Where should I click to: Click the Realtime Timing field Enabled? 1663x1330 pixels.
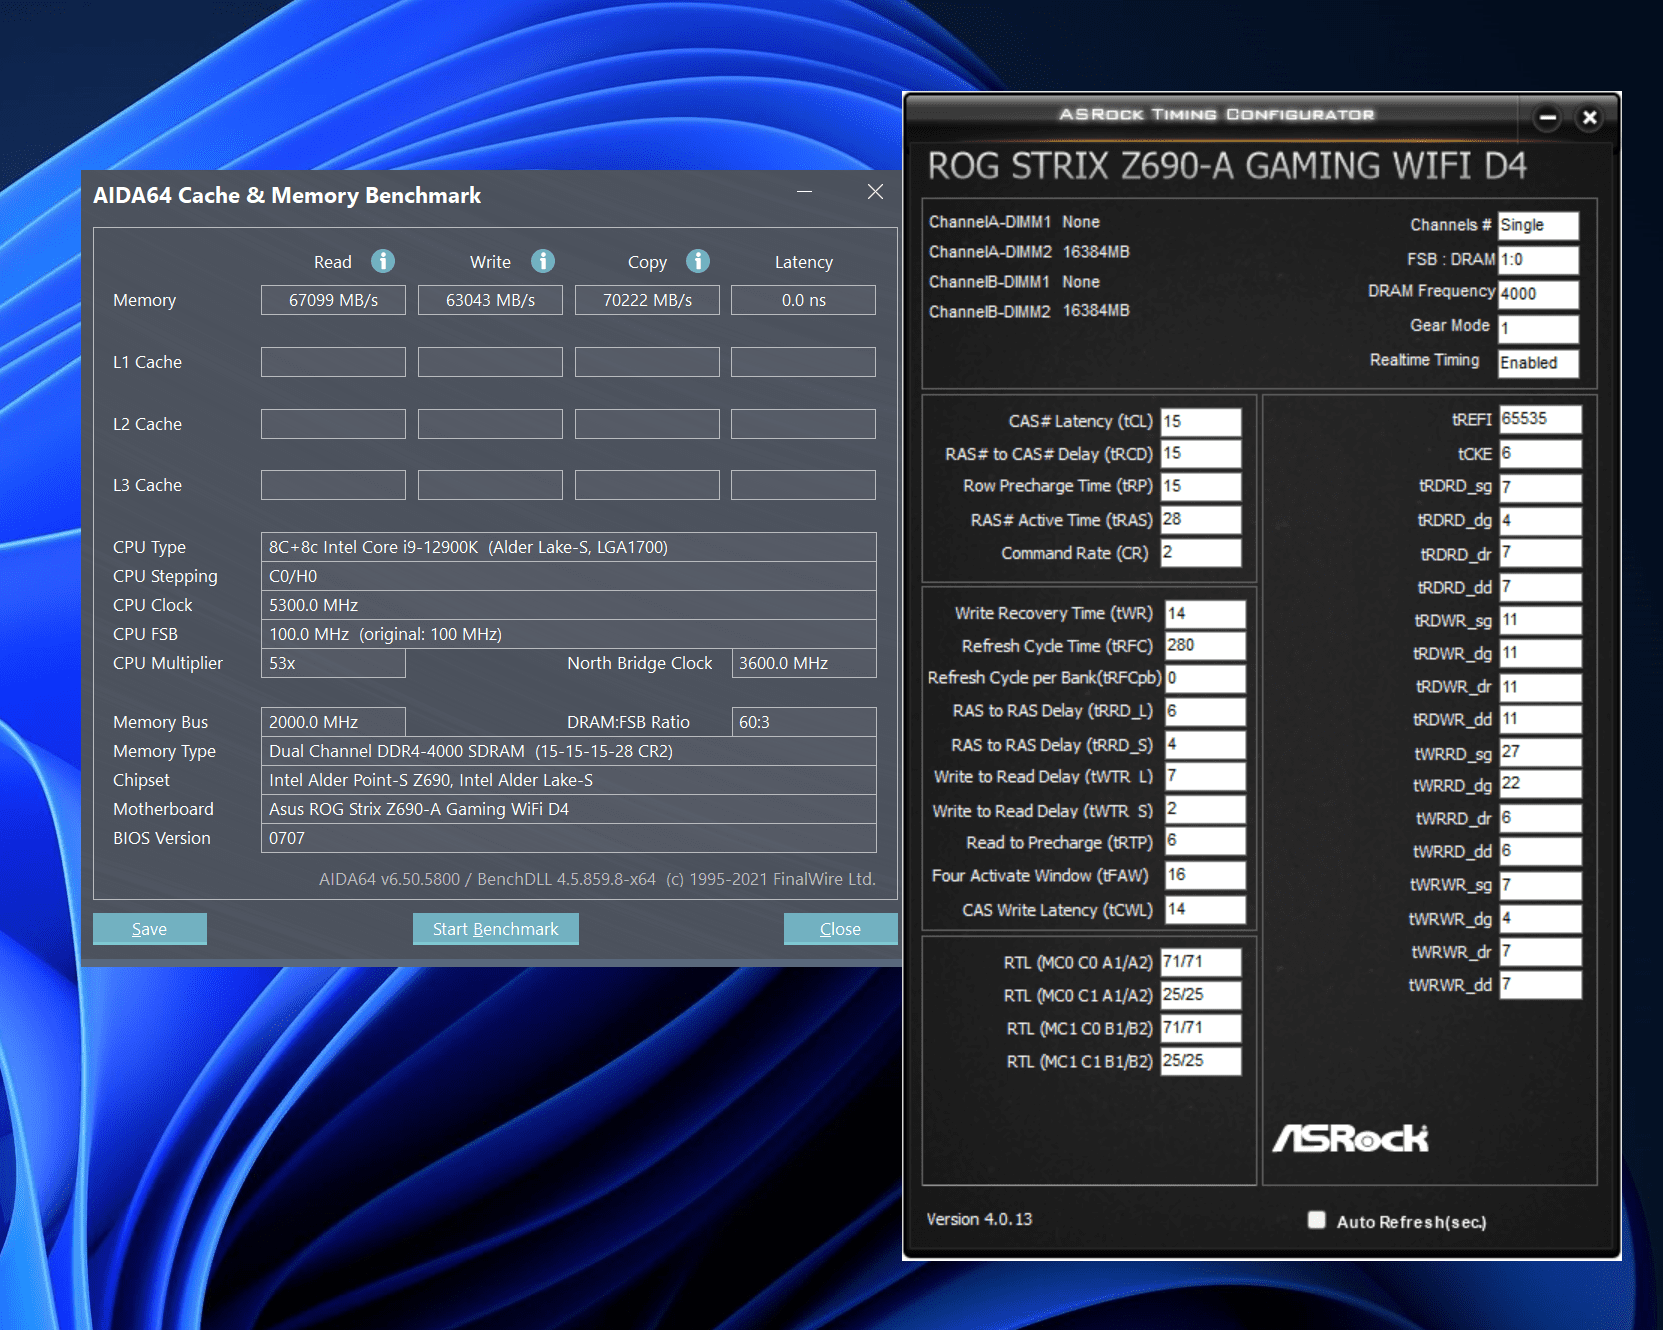pyautogui.click(x=1538, y=363)
